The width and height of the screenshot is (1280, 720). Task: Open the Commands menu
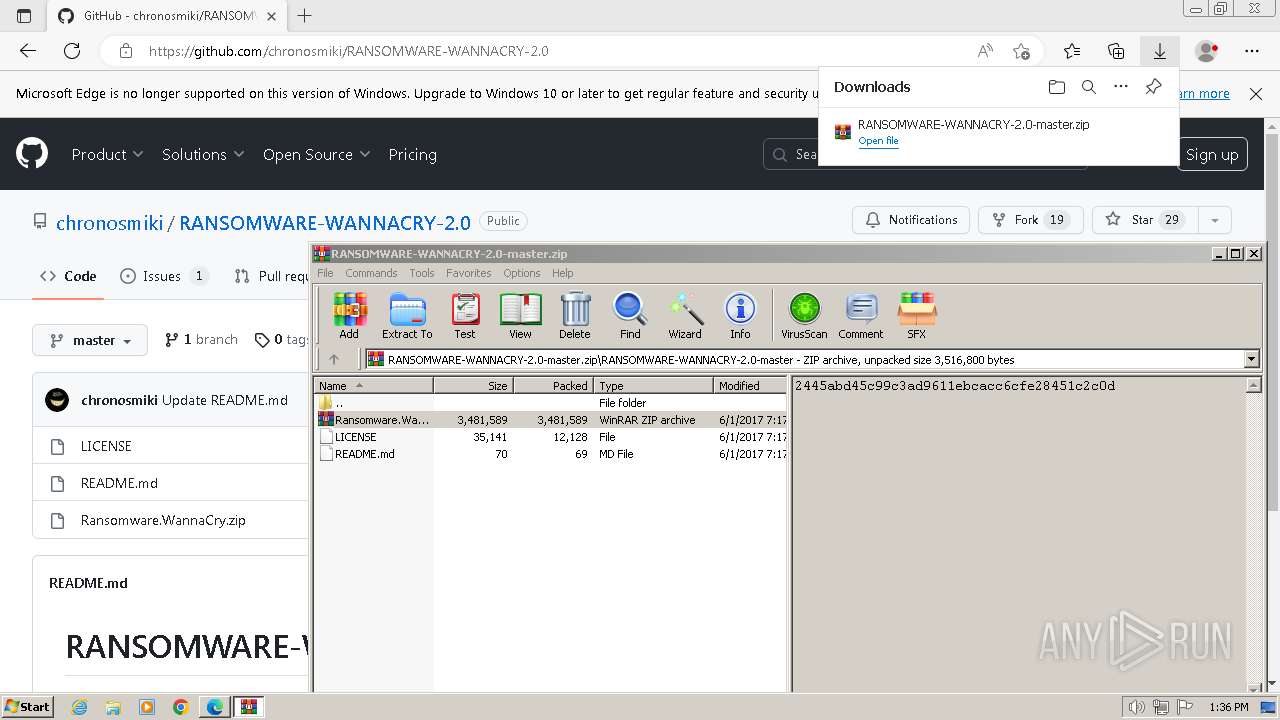(371, 273)
